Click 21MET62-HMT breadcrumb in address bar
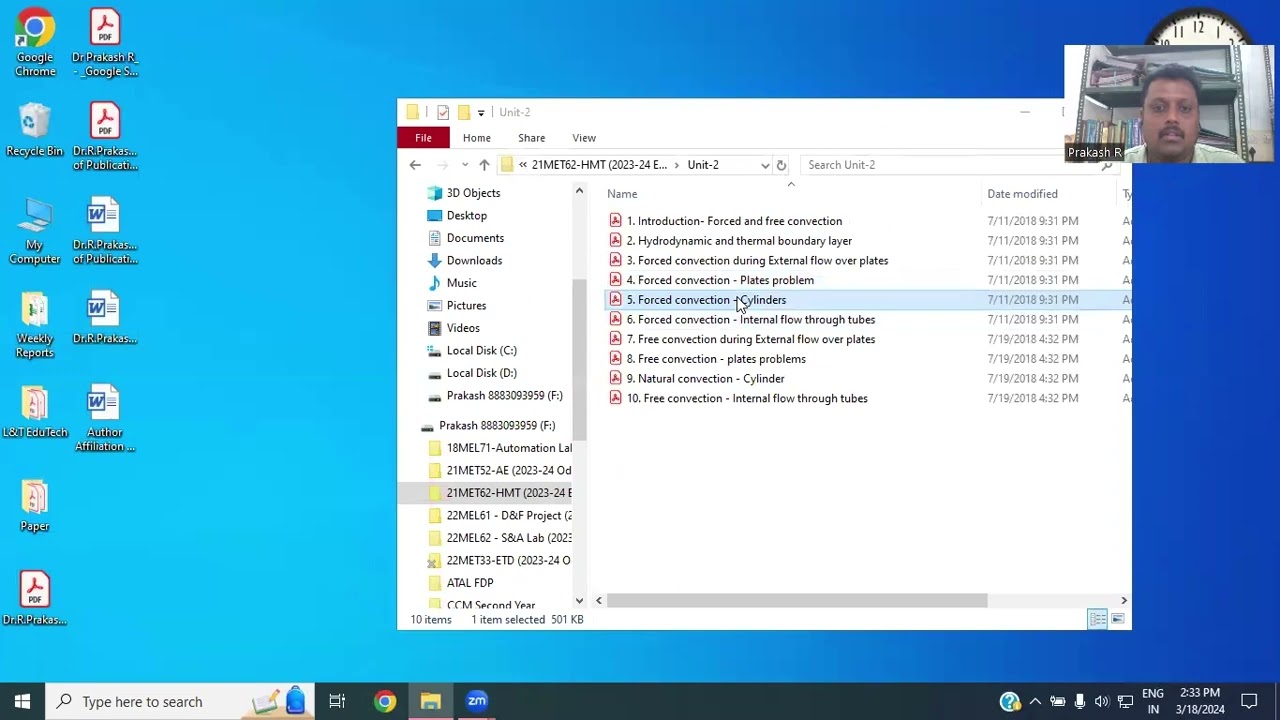 click(x=599, y=165)
